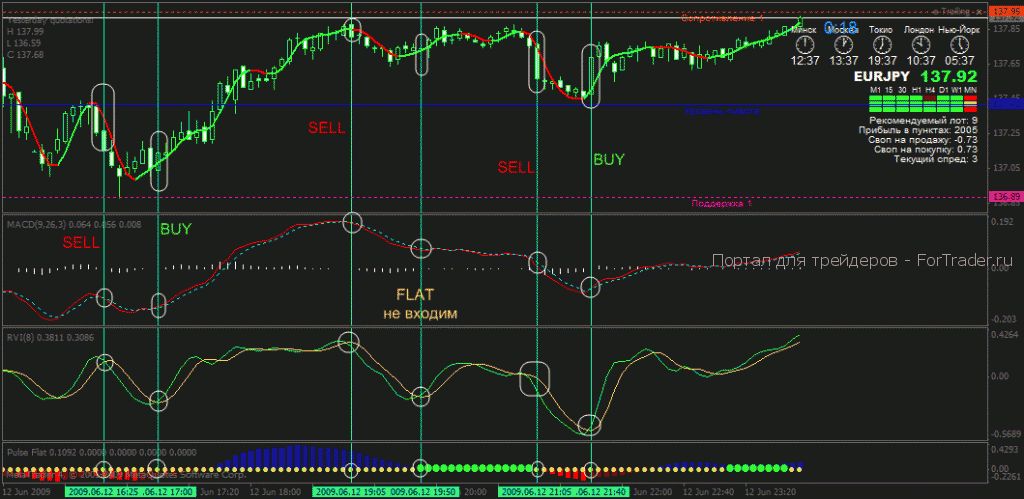
Task: Click the orange 137.95 resistance price tag
Action: (1004, 12)
